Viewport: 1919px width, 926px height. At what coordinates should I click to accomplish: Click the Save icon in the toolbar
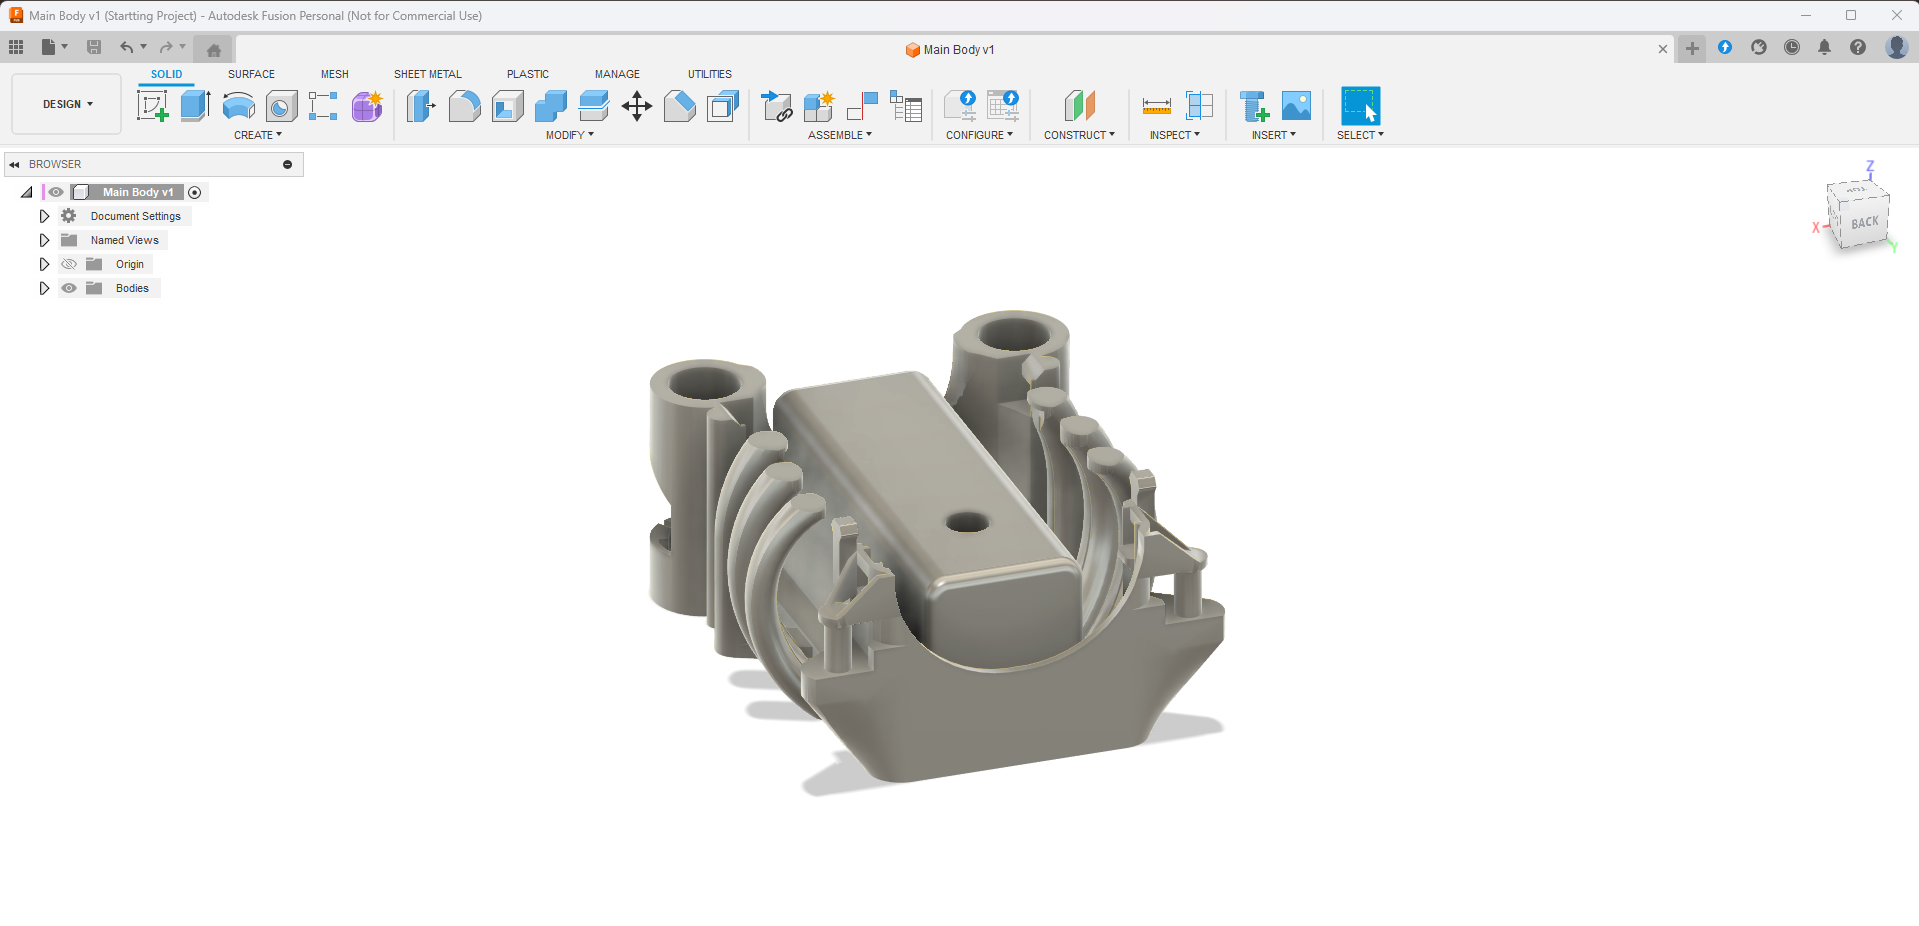94,47
